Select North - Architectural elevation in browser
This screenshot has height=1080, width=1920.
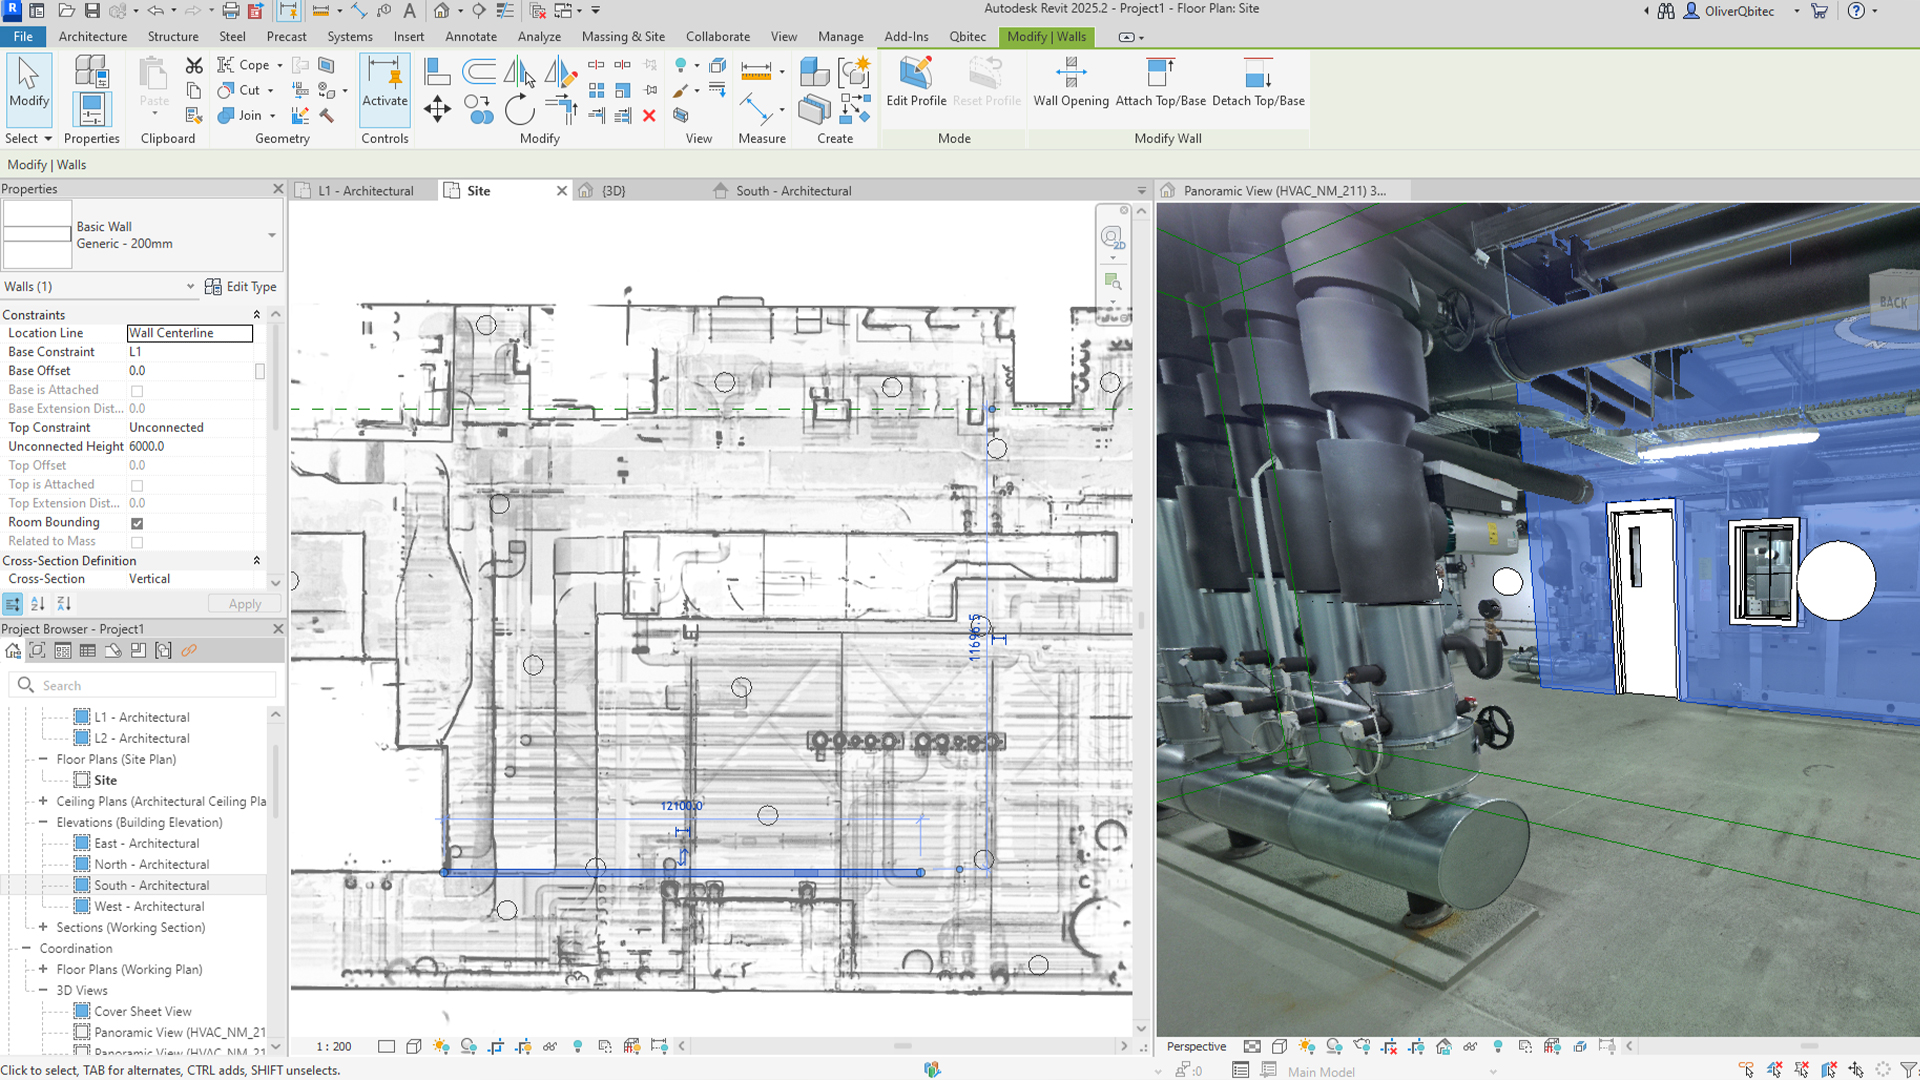pyautogui.click(x=151, y=864)
